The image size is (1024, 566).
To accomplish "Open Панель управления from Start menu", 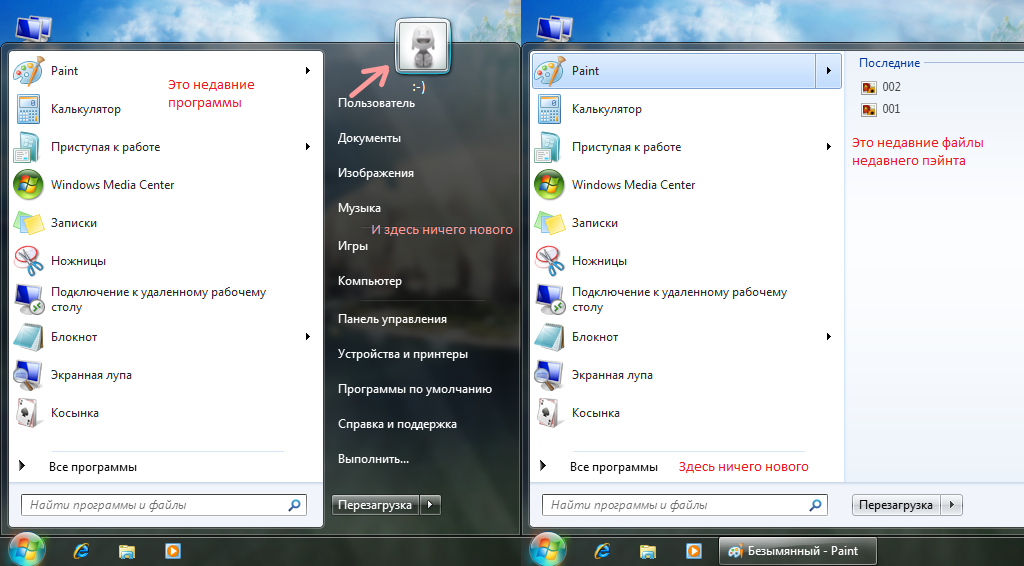I will (392, 319).
